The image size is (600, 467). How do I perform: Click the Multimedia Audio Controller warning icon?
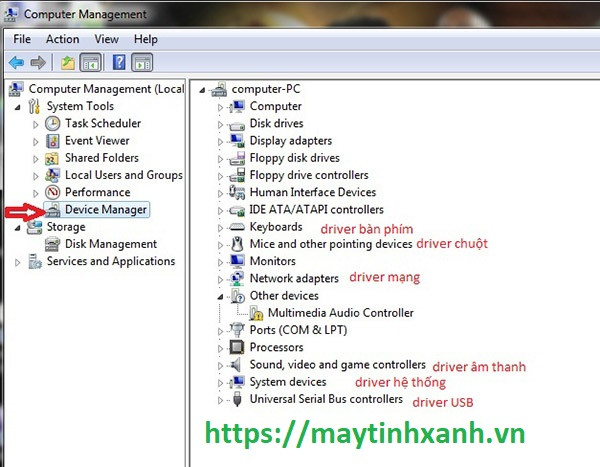point(256,313)
